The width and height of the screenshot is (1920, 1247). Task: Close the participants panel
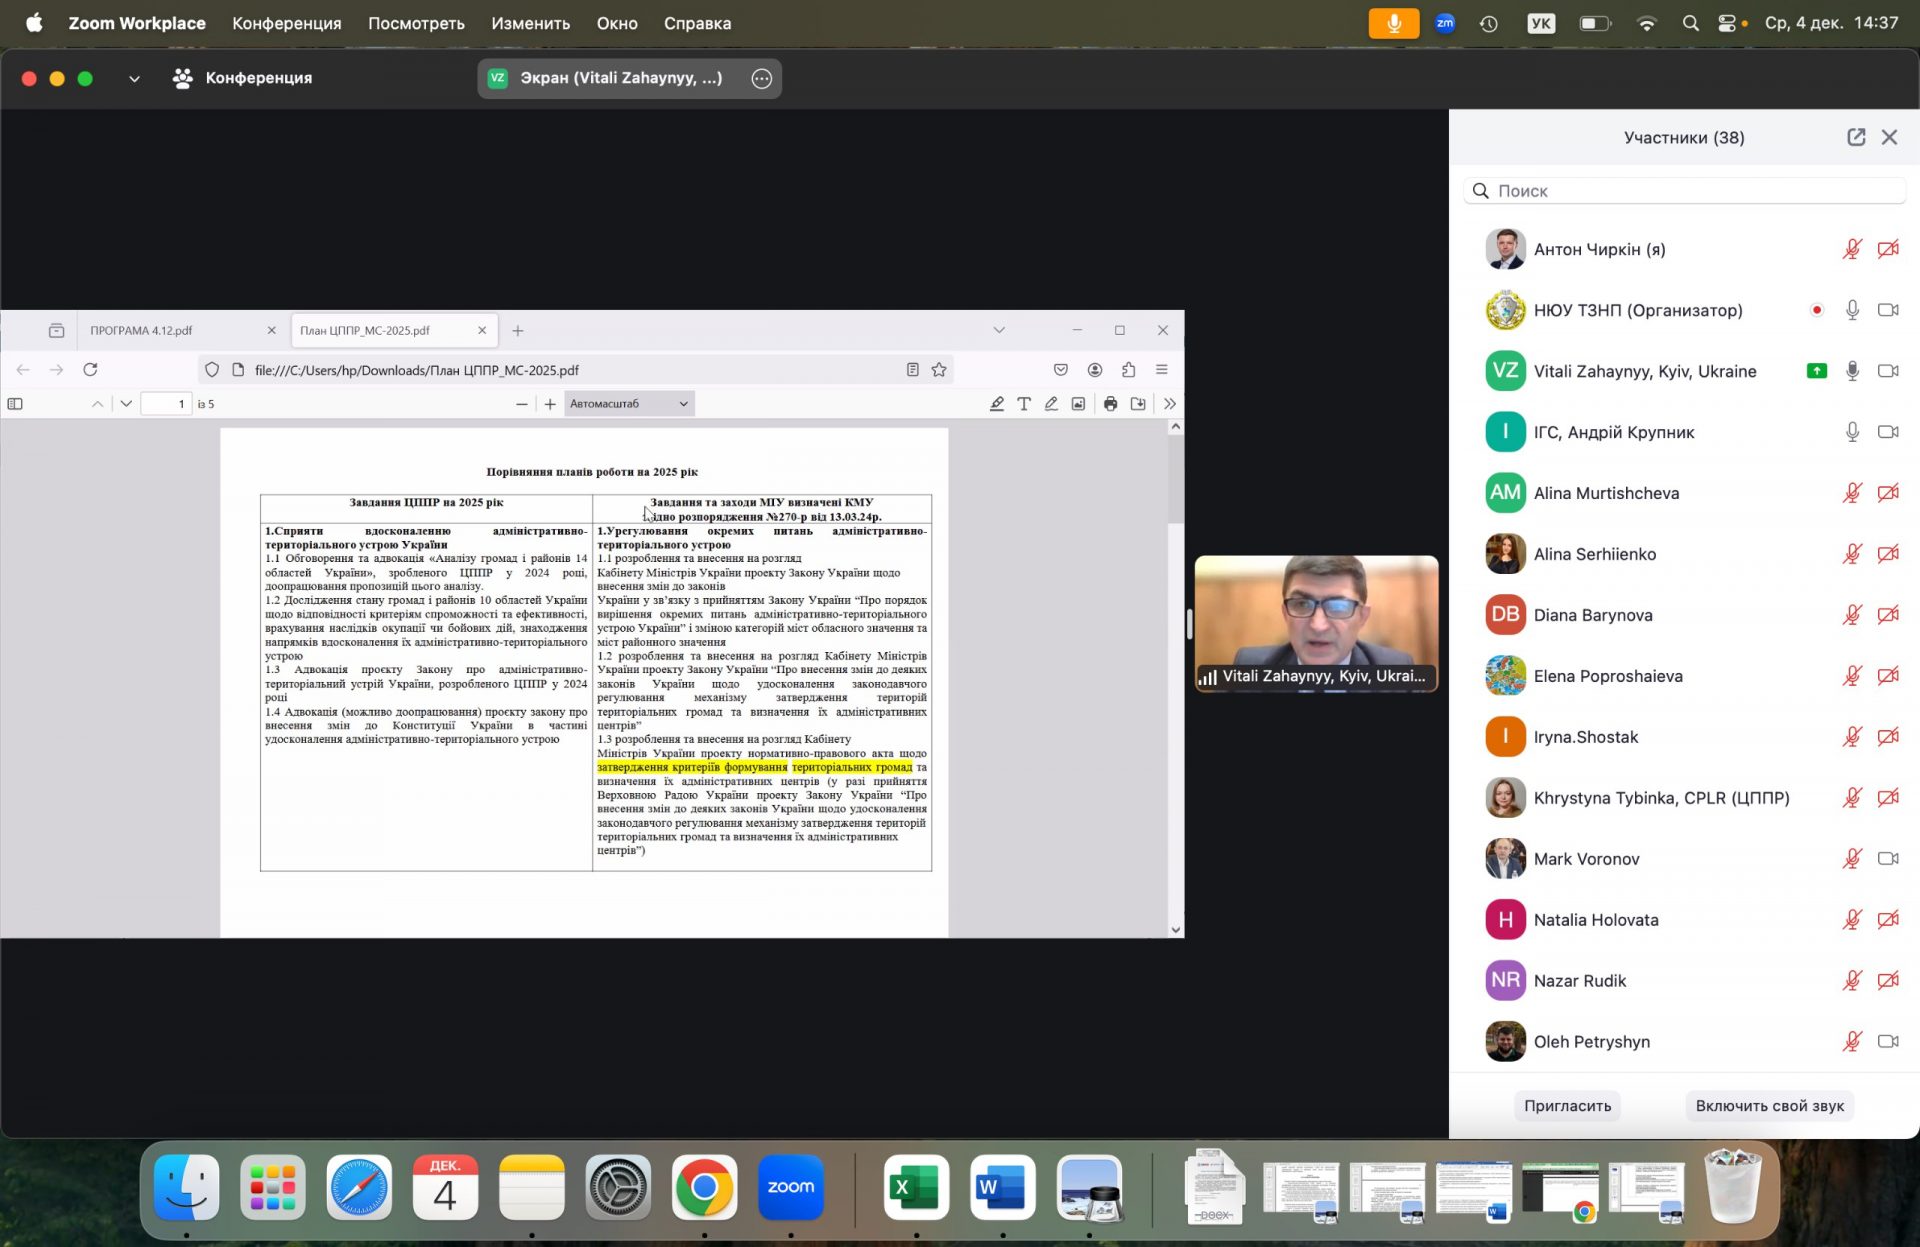pyautogui.click(x=1889, y=137)
